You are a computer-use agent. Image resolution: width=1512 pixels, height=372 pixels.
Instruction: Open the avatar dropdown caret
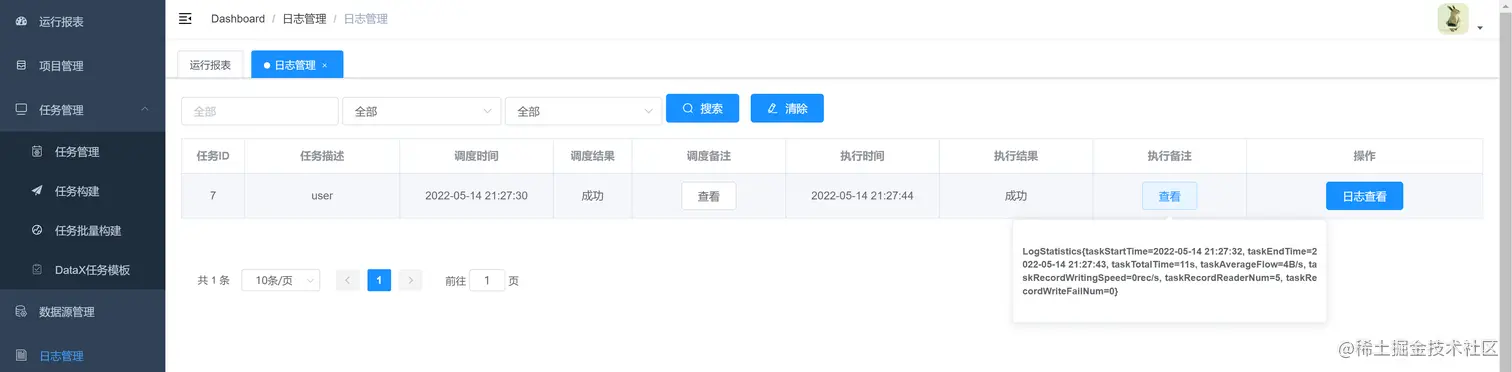pos(1480,29)
